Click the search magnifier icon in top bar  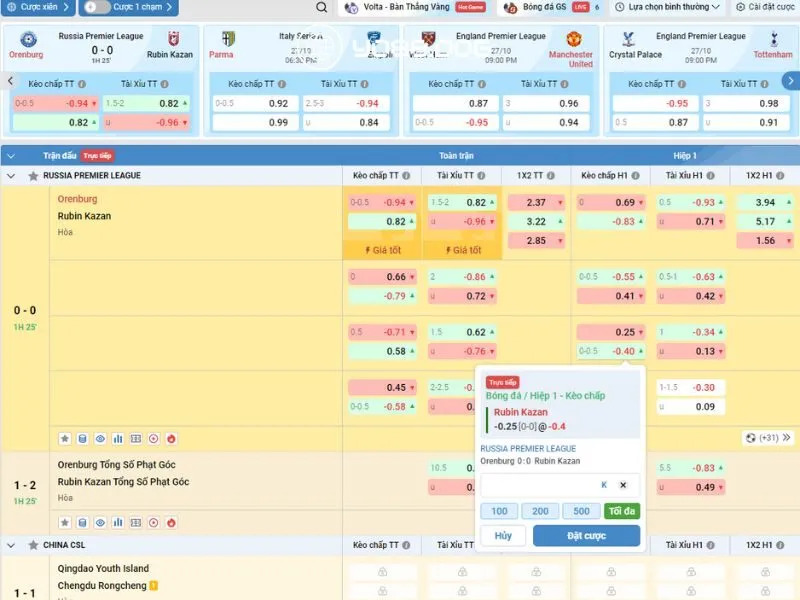click(321, 7)
